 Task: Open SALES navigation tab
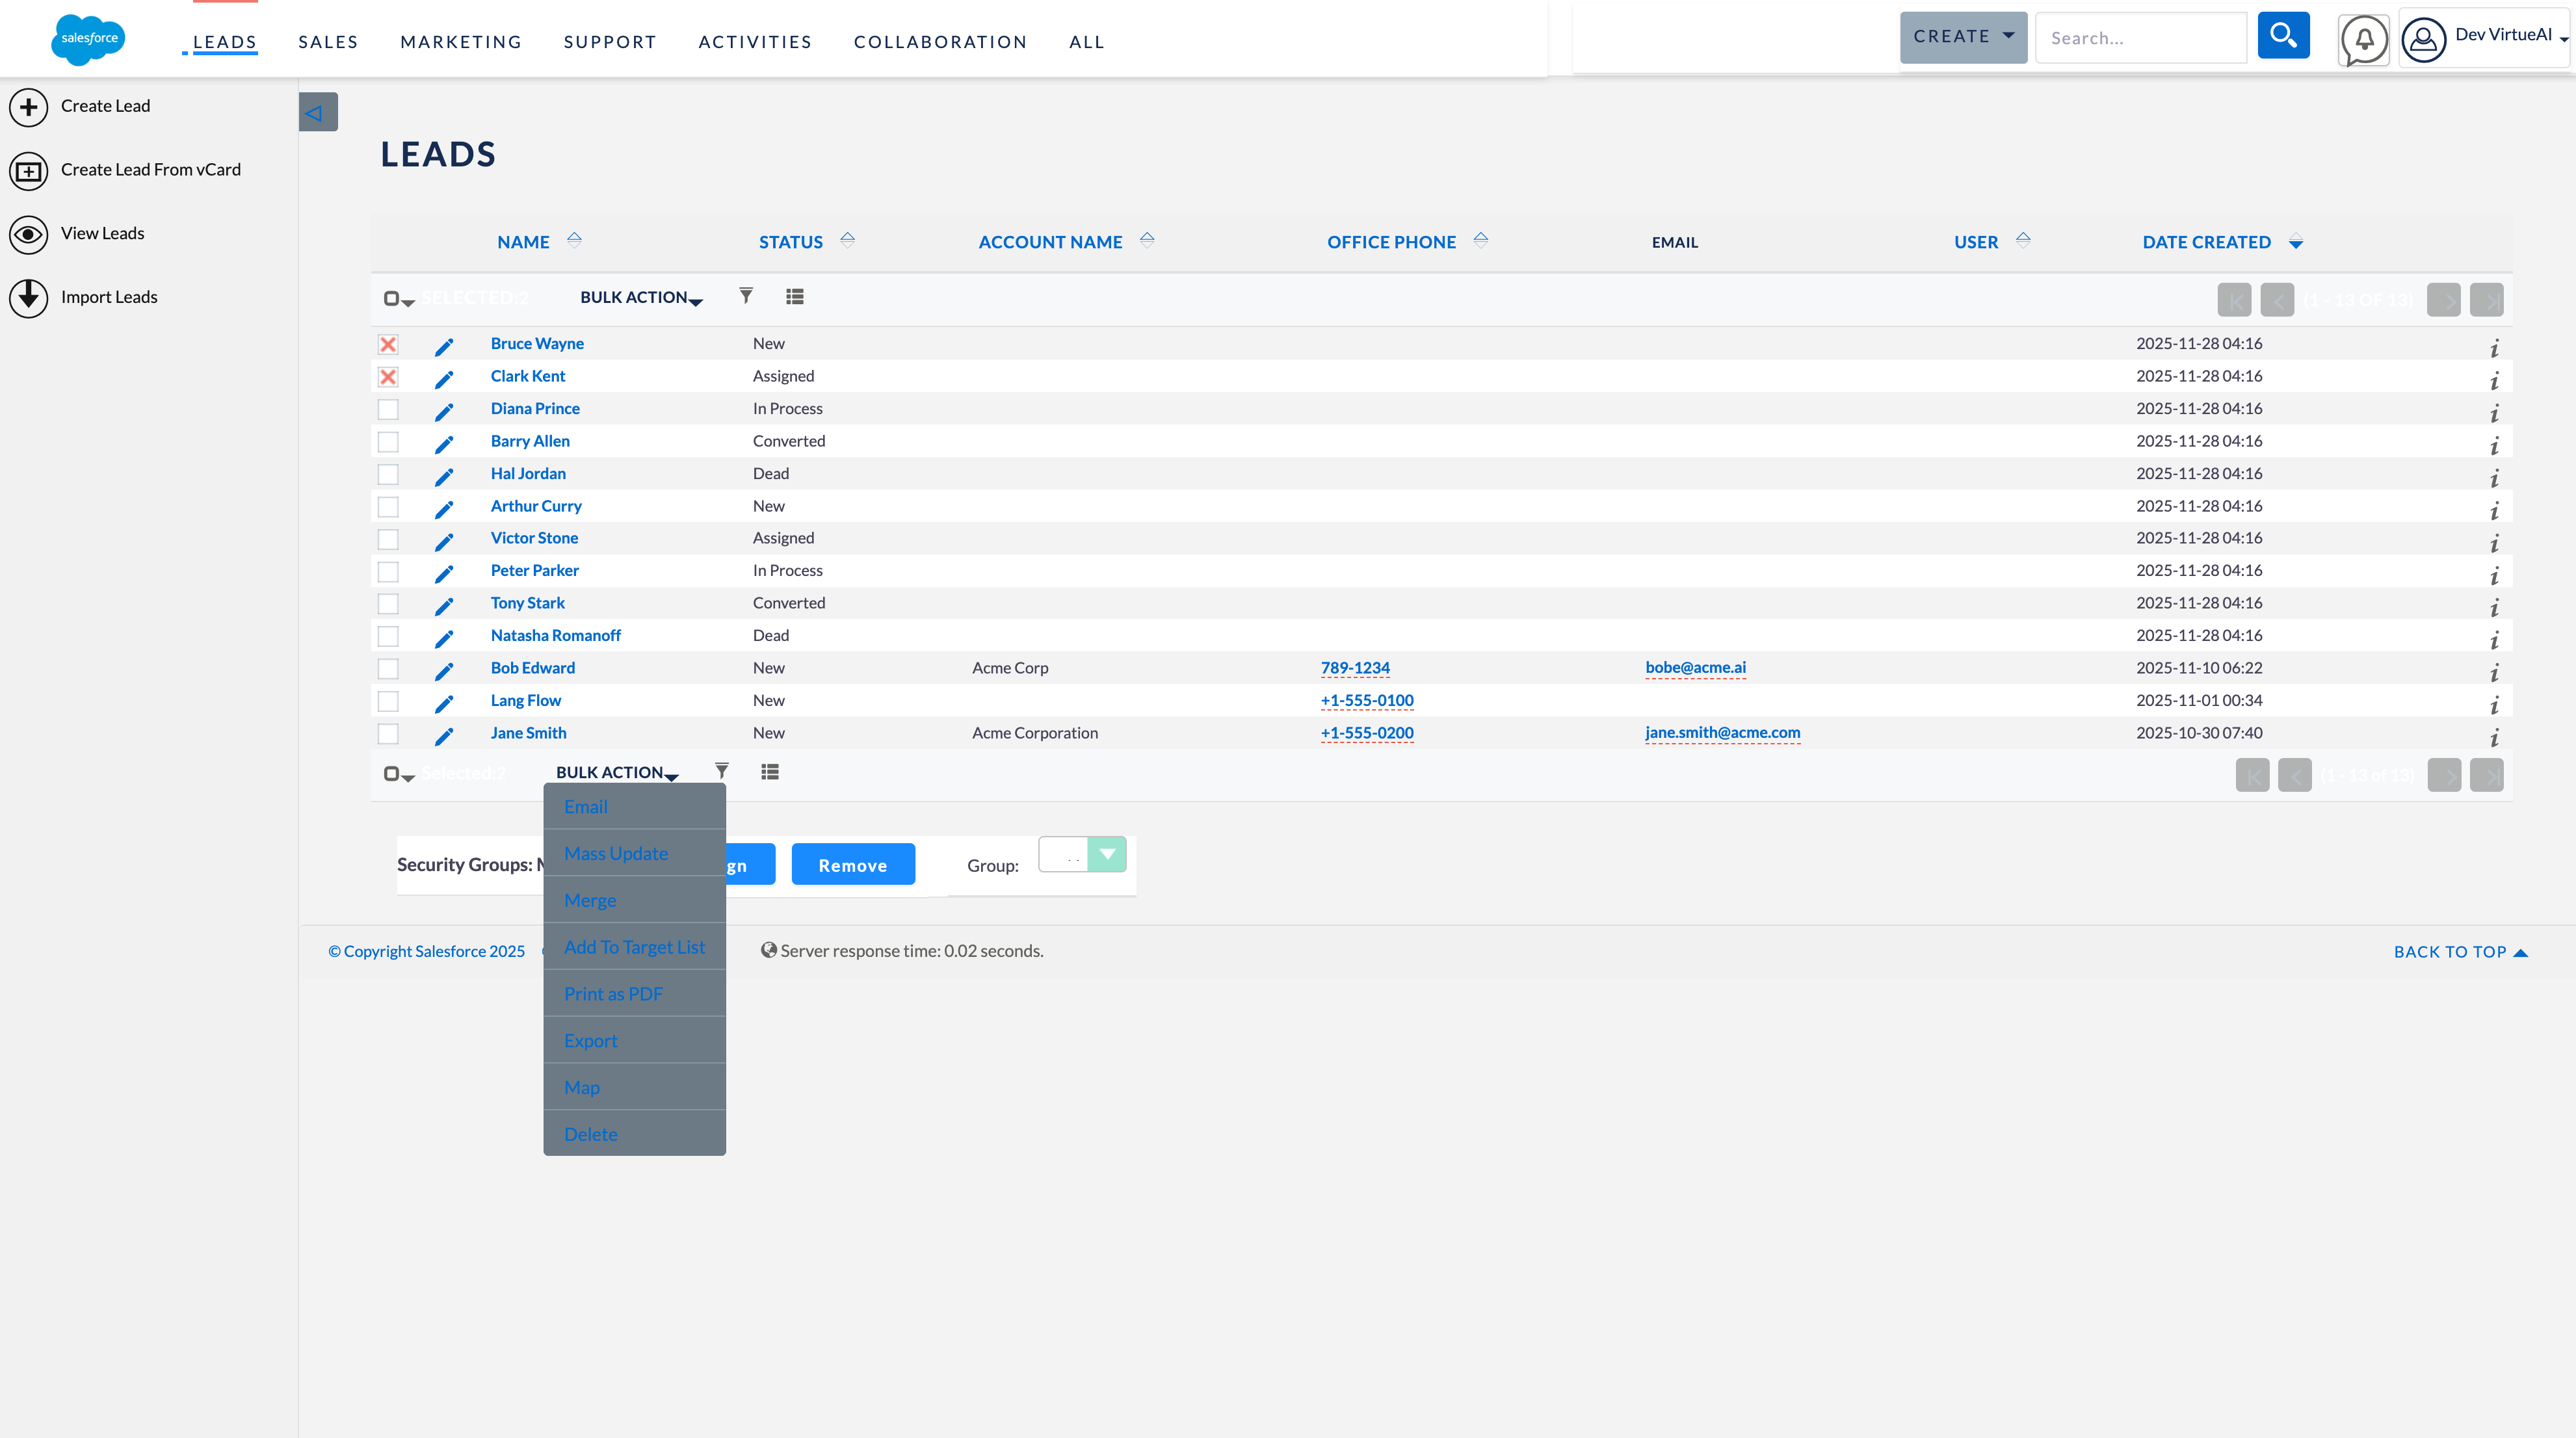(x=328, y=41)
